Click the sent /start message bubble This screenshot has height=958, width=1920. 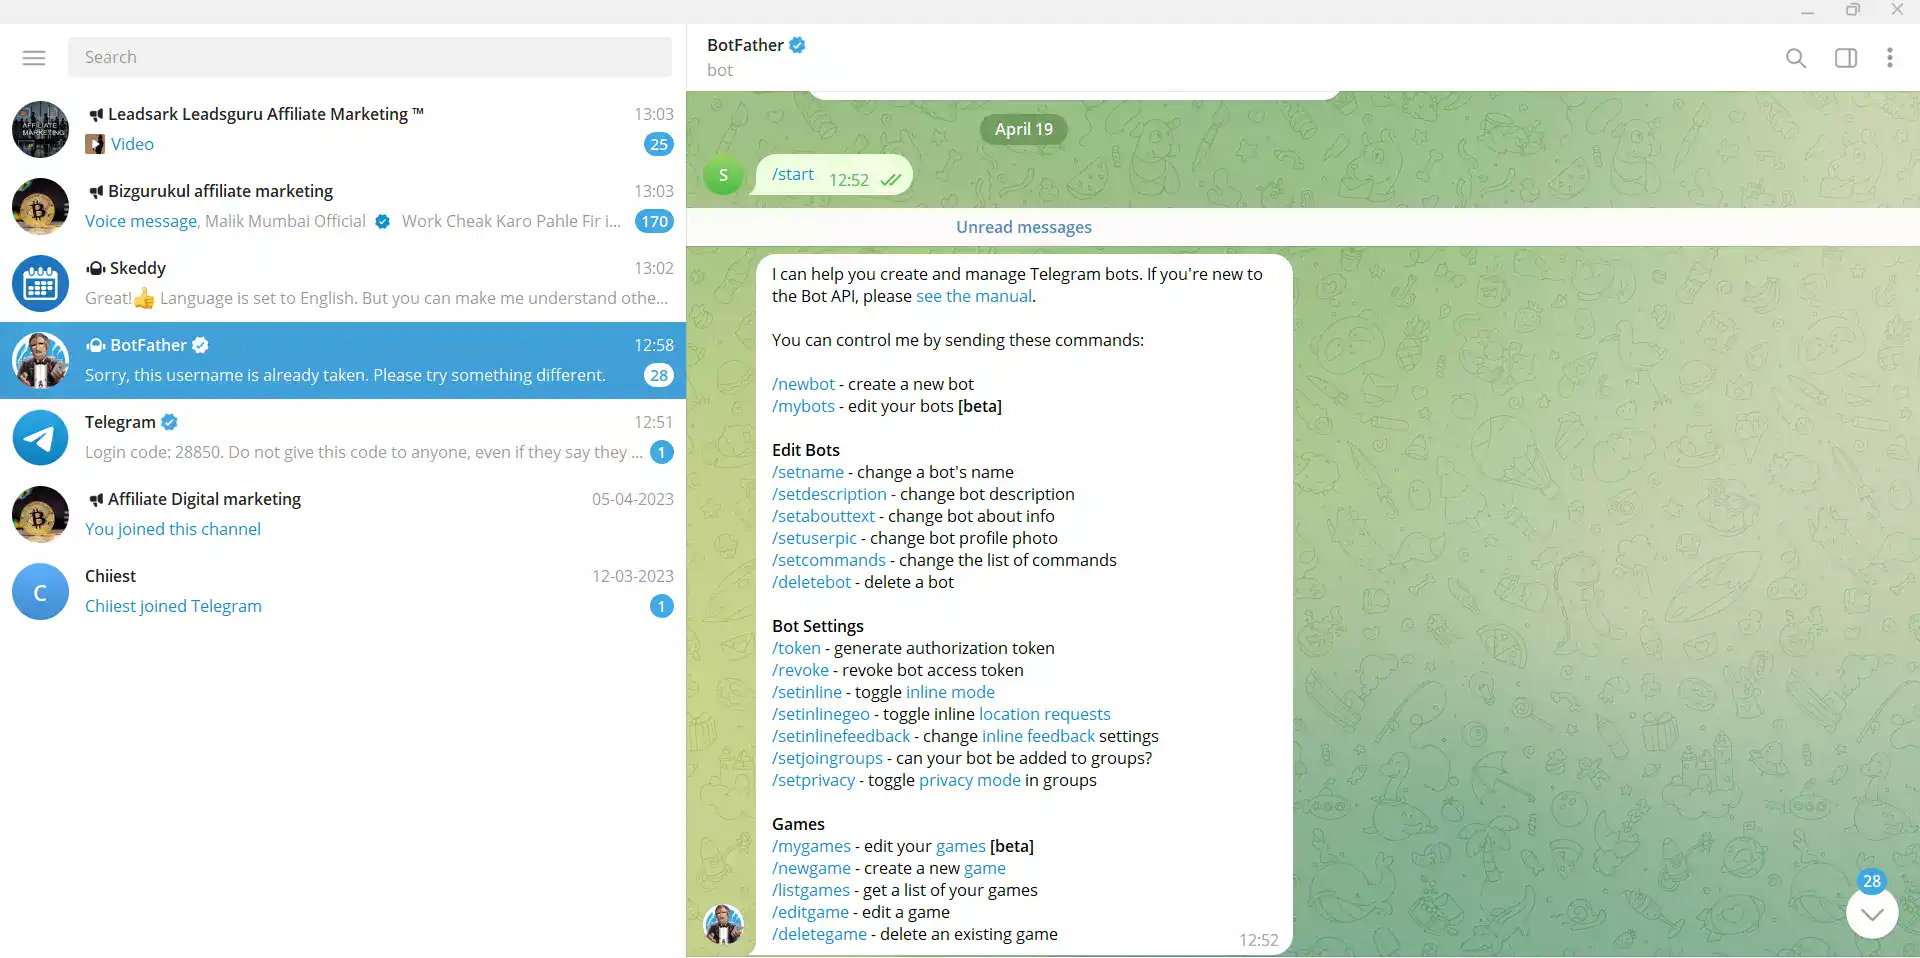pyautogui.click(x=834, y=176)
